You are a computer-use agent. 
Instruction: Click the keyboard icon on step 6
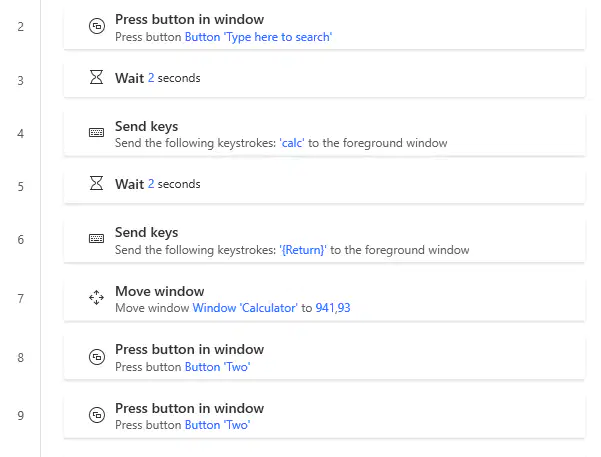96,238
